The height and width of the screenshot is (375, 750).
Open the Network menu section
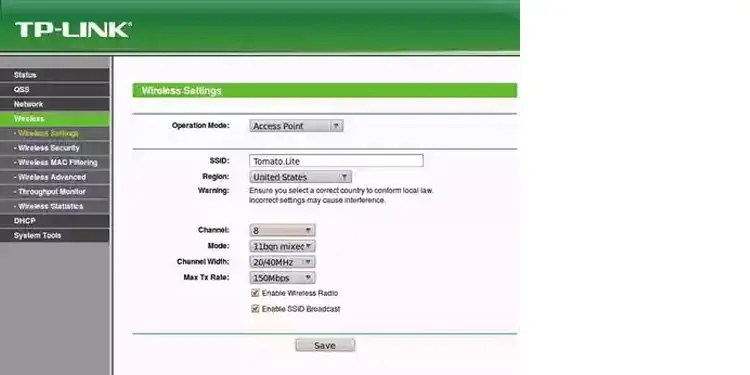pos(55,104)
